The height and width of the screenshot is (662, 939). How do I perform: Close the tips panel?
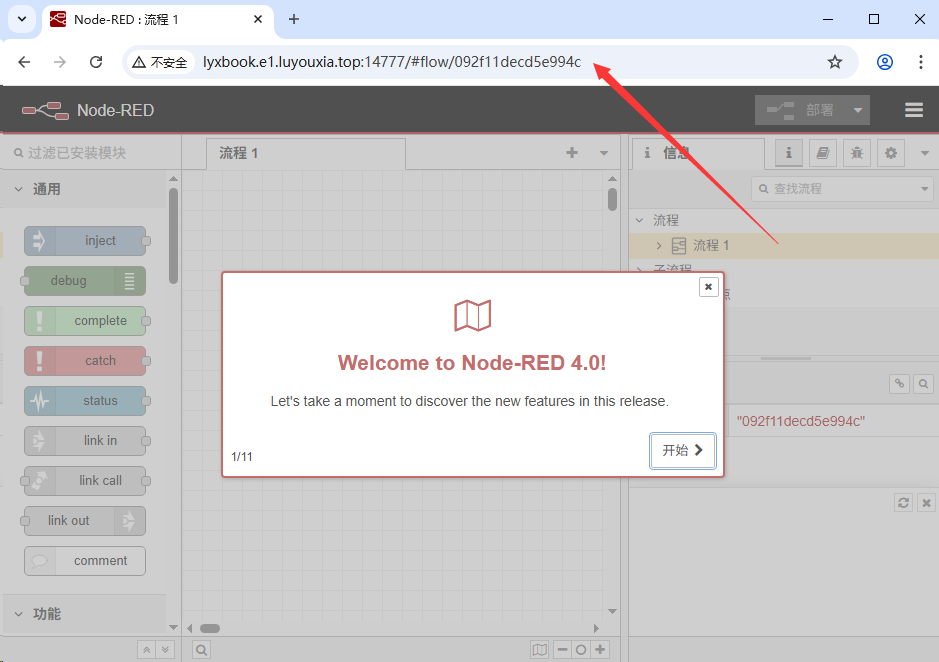926,503
